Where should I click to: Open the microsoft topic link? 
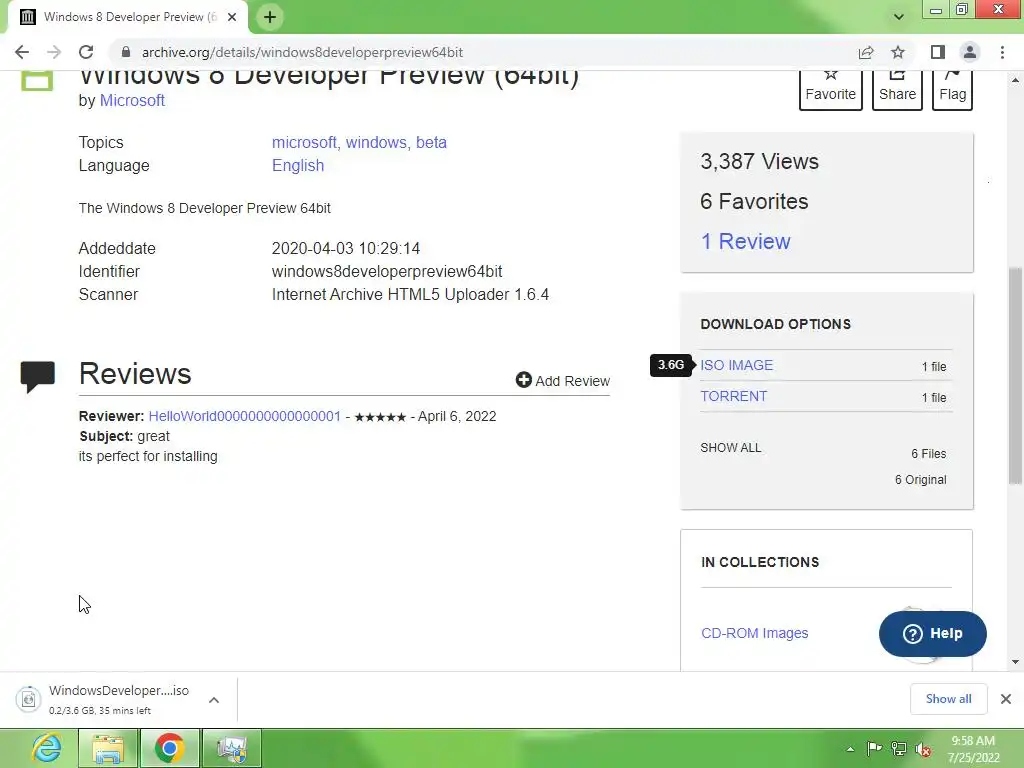(304, 142)
